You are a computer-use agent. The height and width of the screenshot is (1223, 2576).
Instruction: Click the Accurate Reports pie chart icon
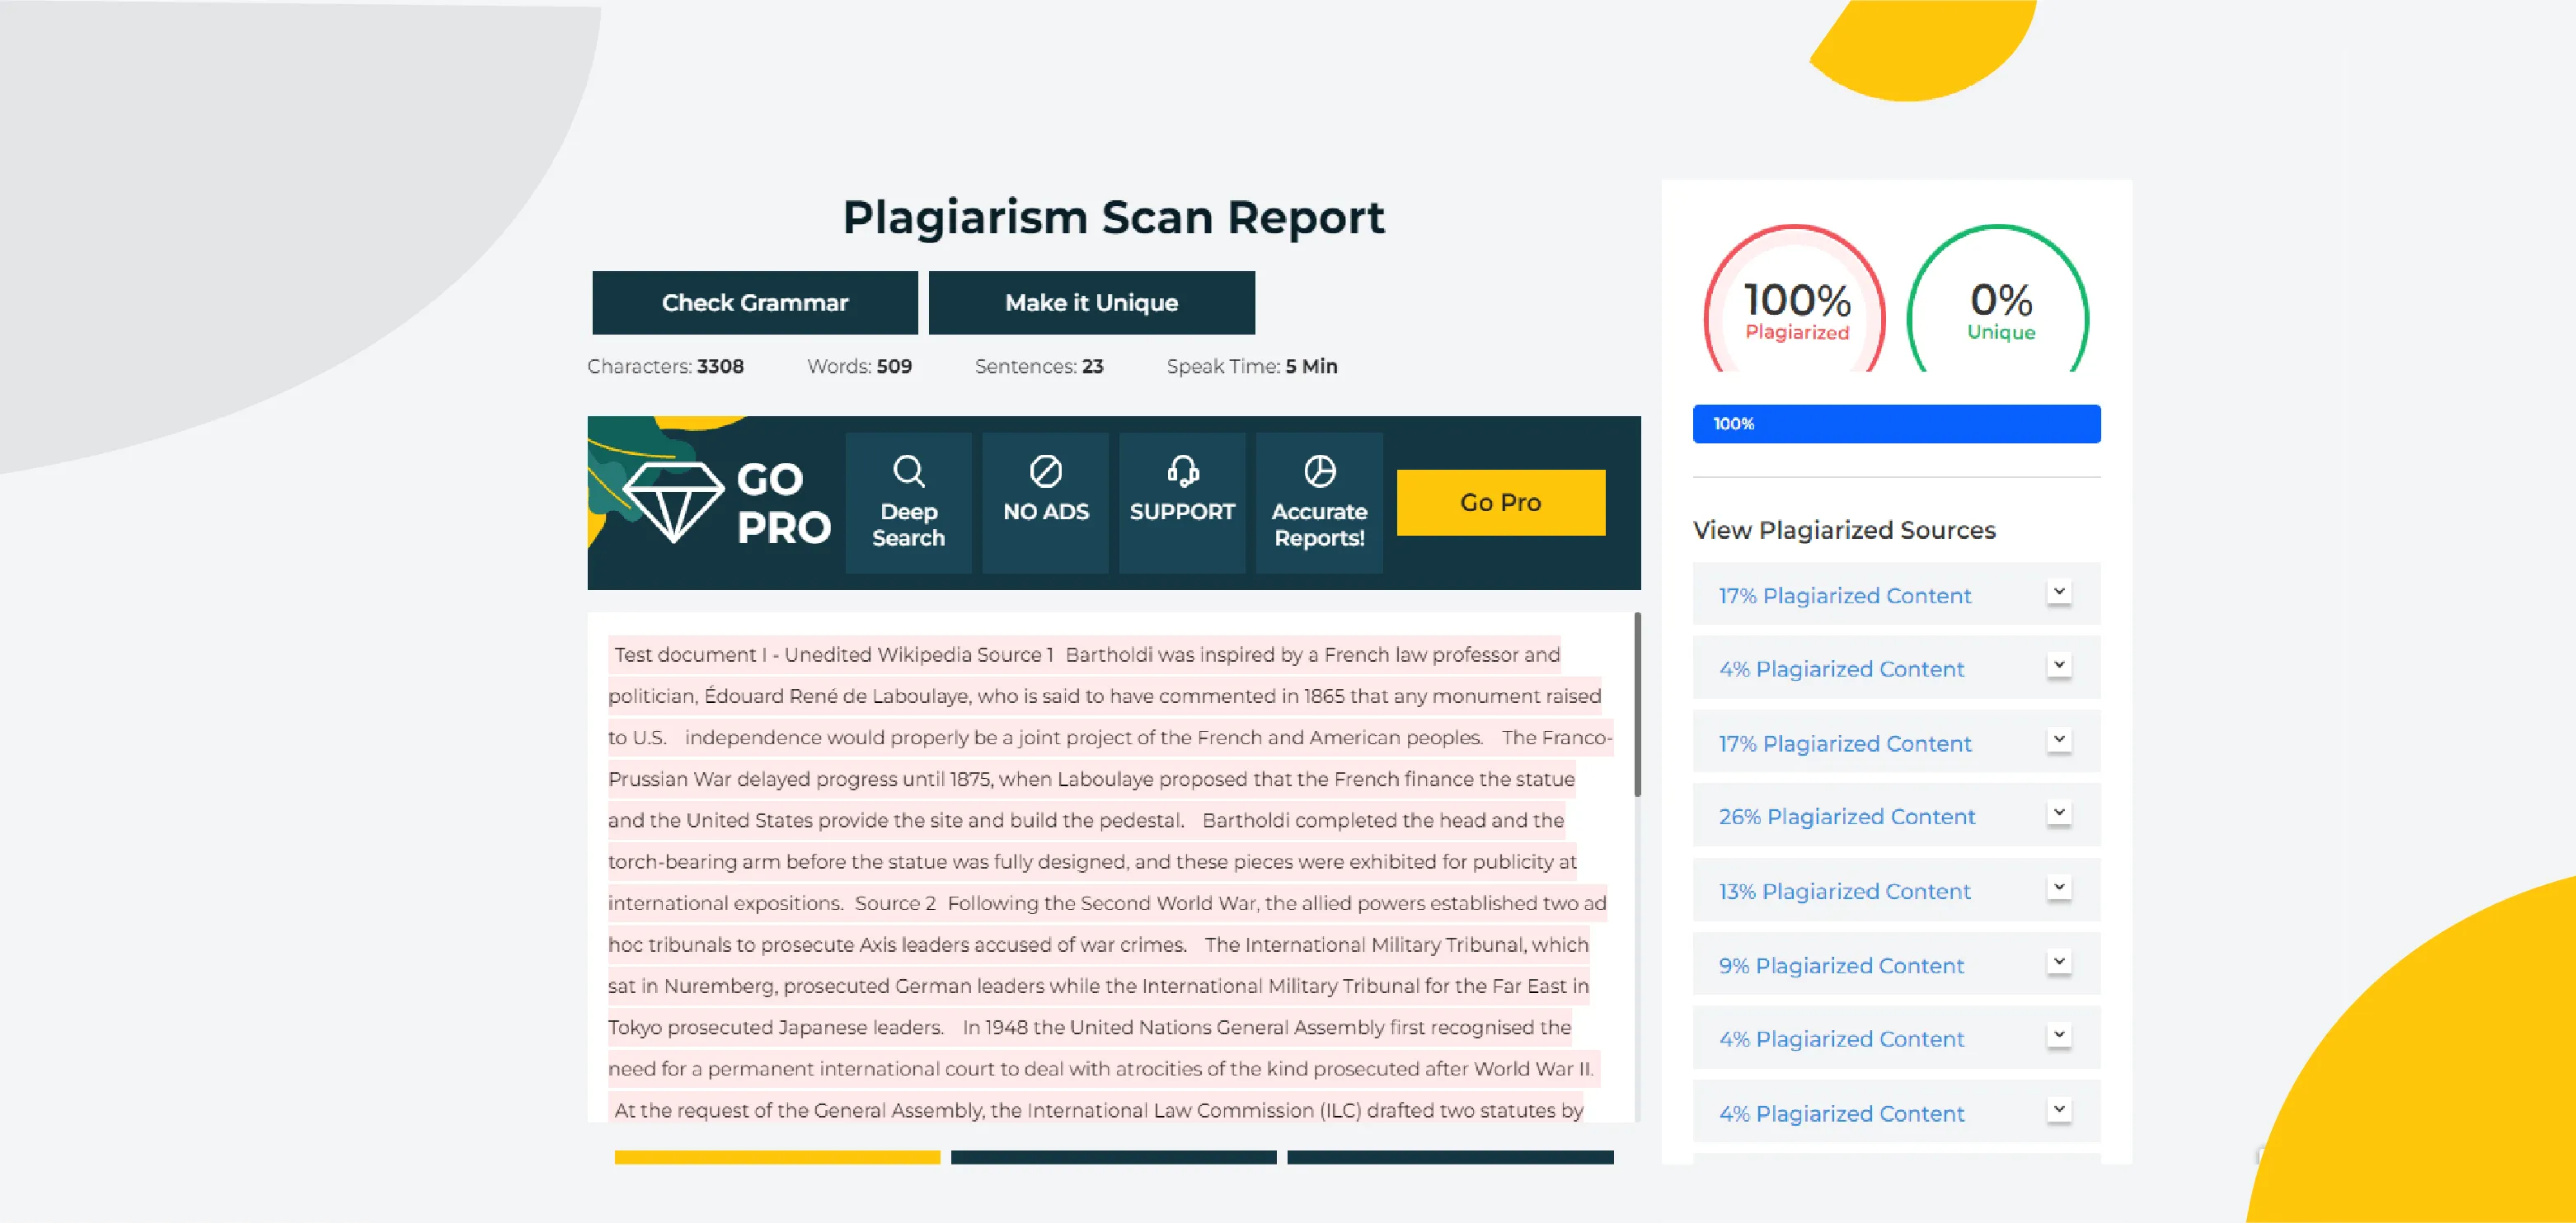pos(1319,470)
